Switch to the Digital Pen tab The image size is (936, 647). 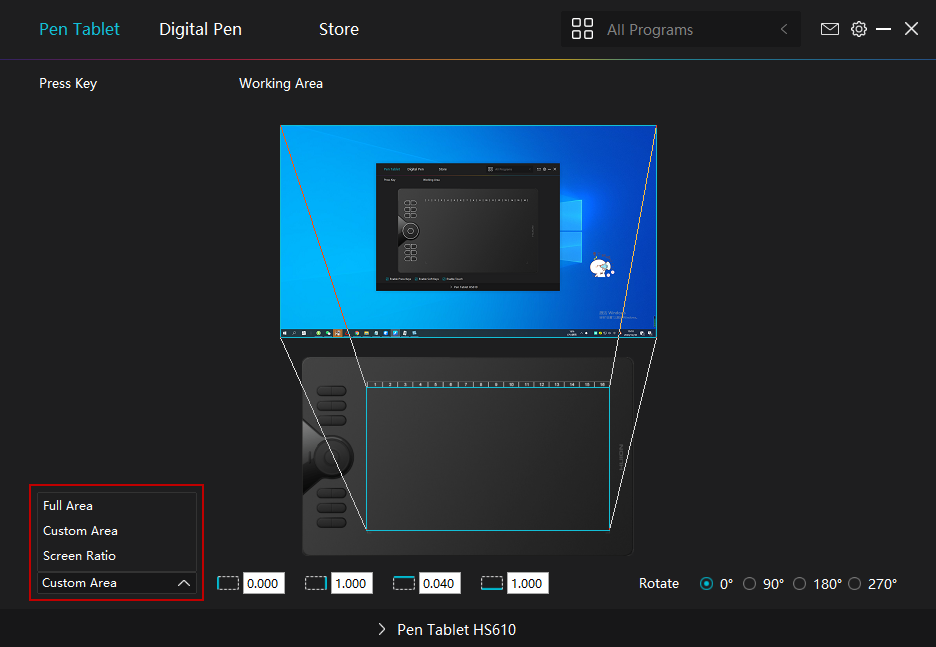[200, 29]
